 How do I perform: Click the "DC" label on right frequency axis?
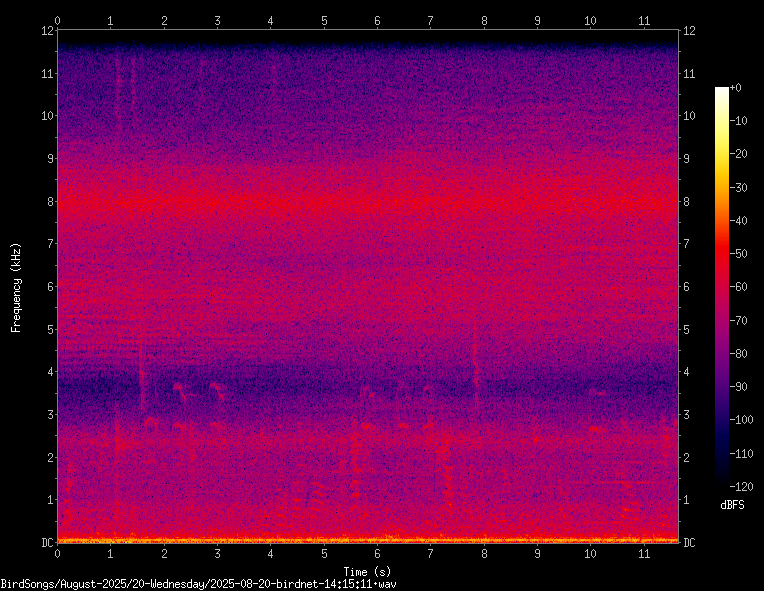(x=689, y=543)
